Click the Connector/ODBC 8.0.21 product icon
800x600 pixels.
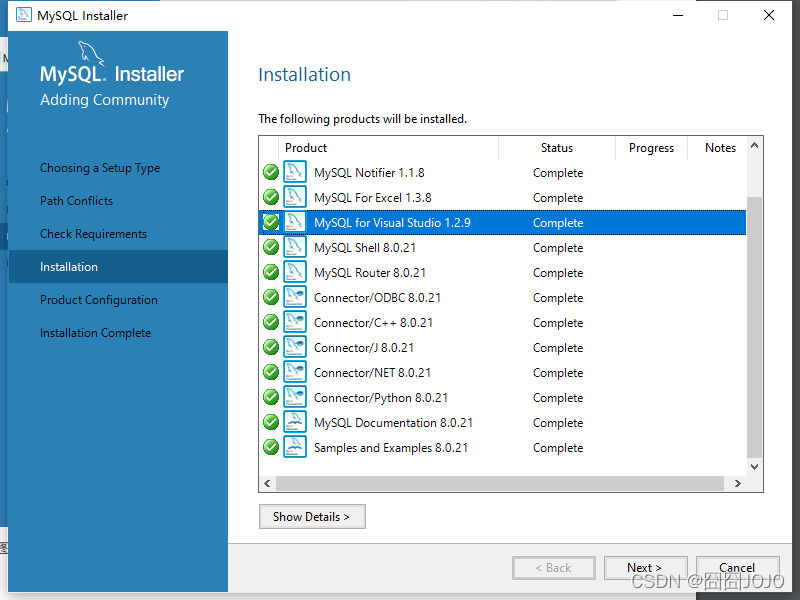click(295, 297)
